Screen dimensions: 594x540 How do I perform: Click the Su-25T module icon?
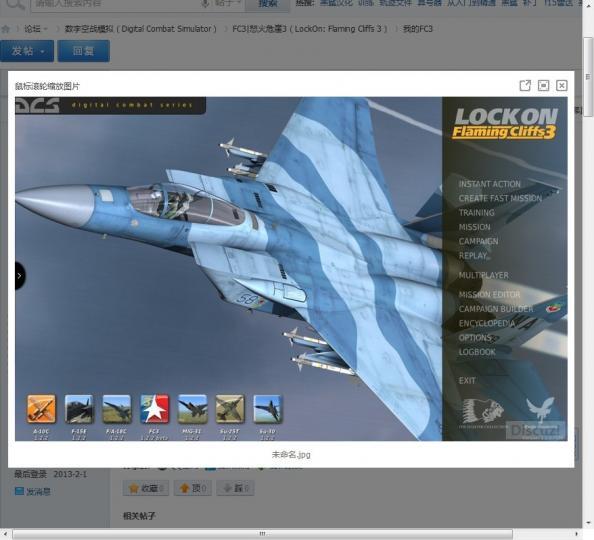(x=230, y=409)
